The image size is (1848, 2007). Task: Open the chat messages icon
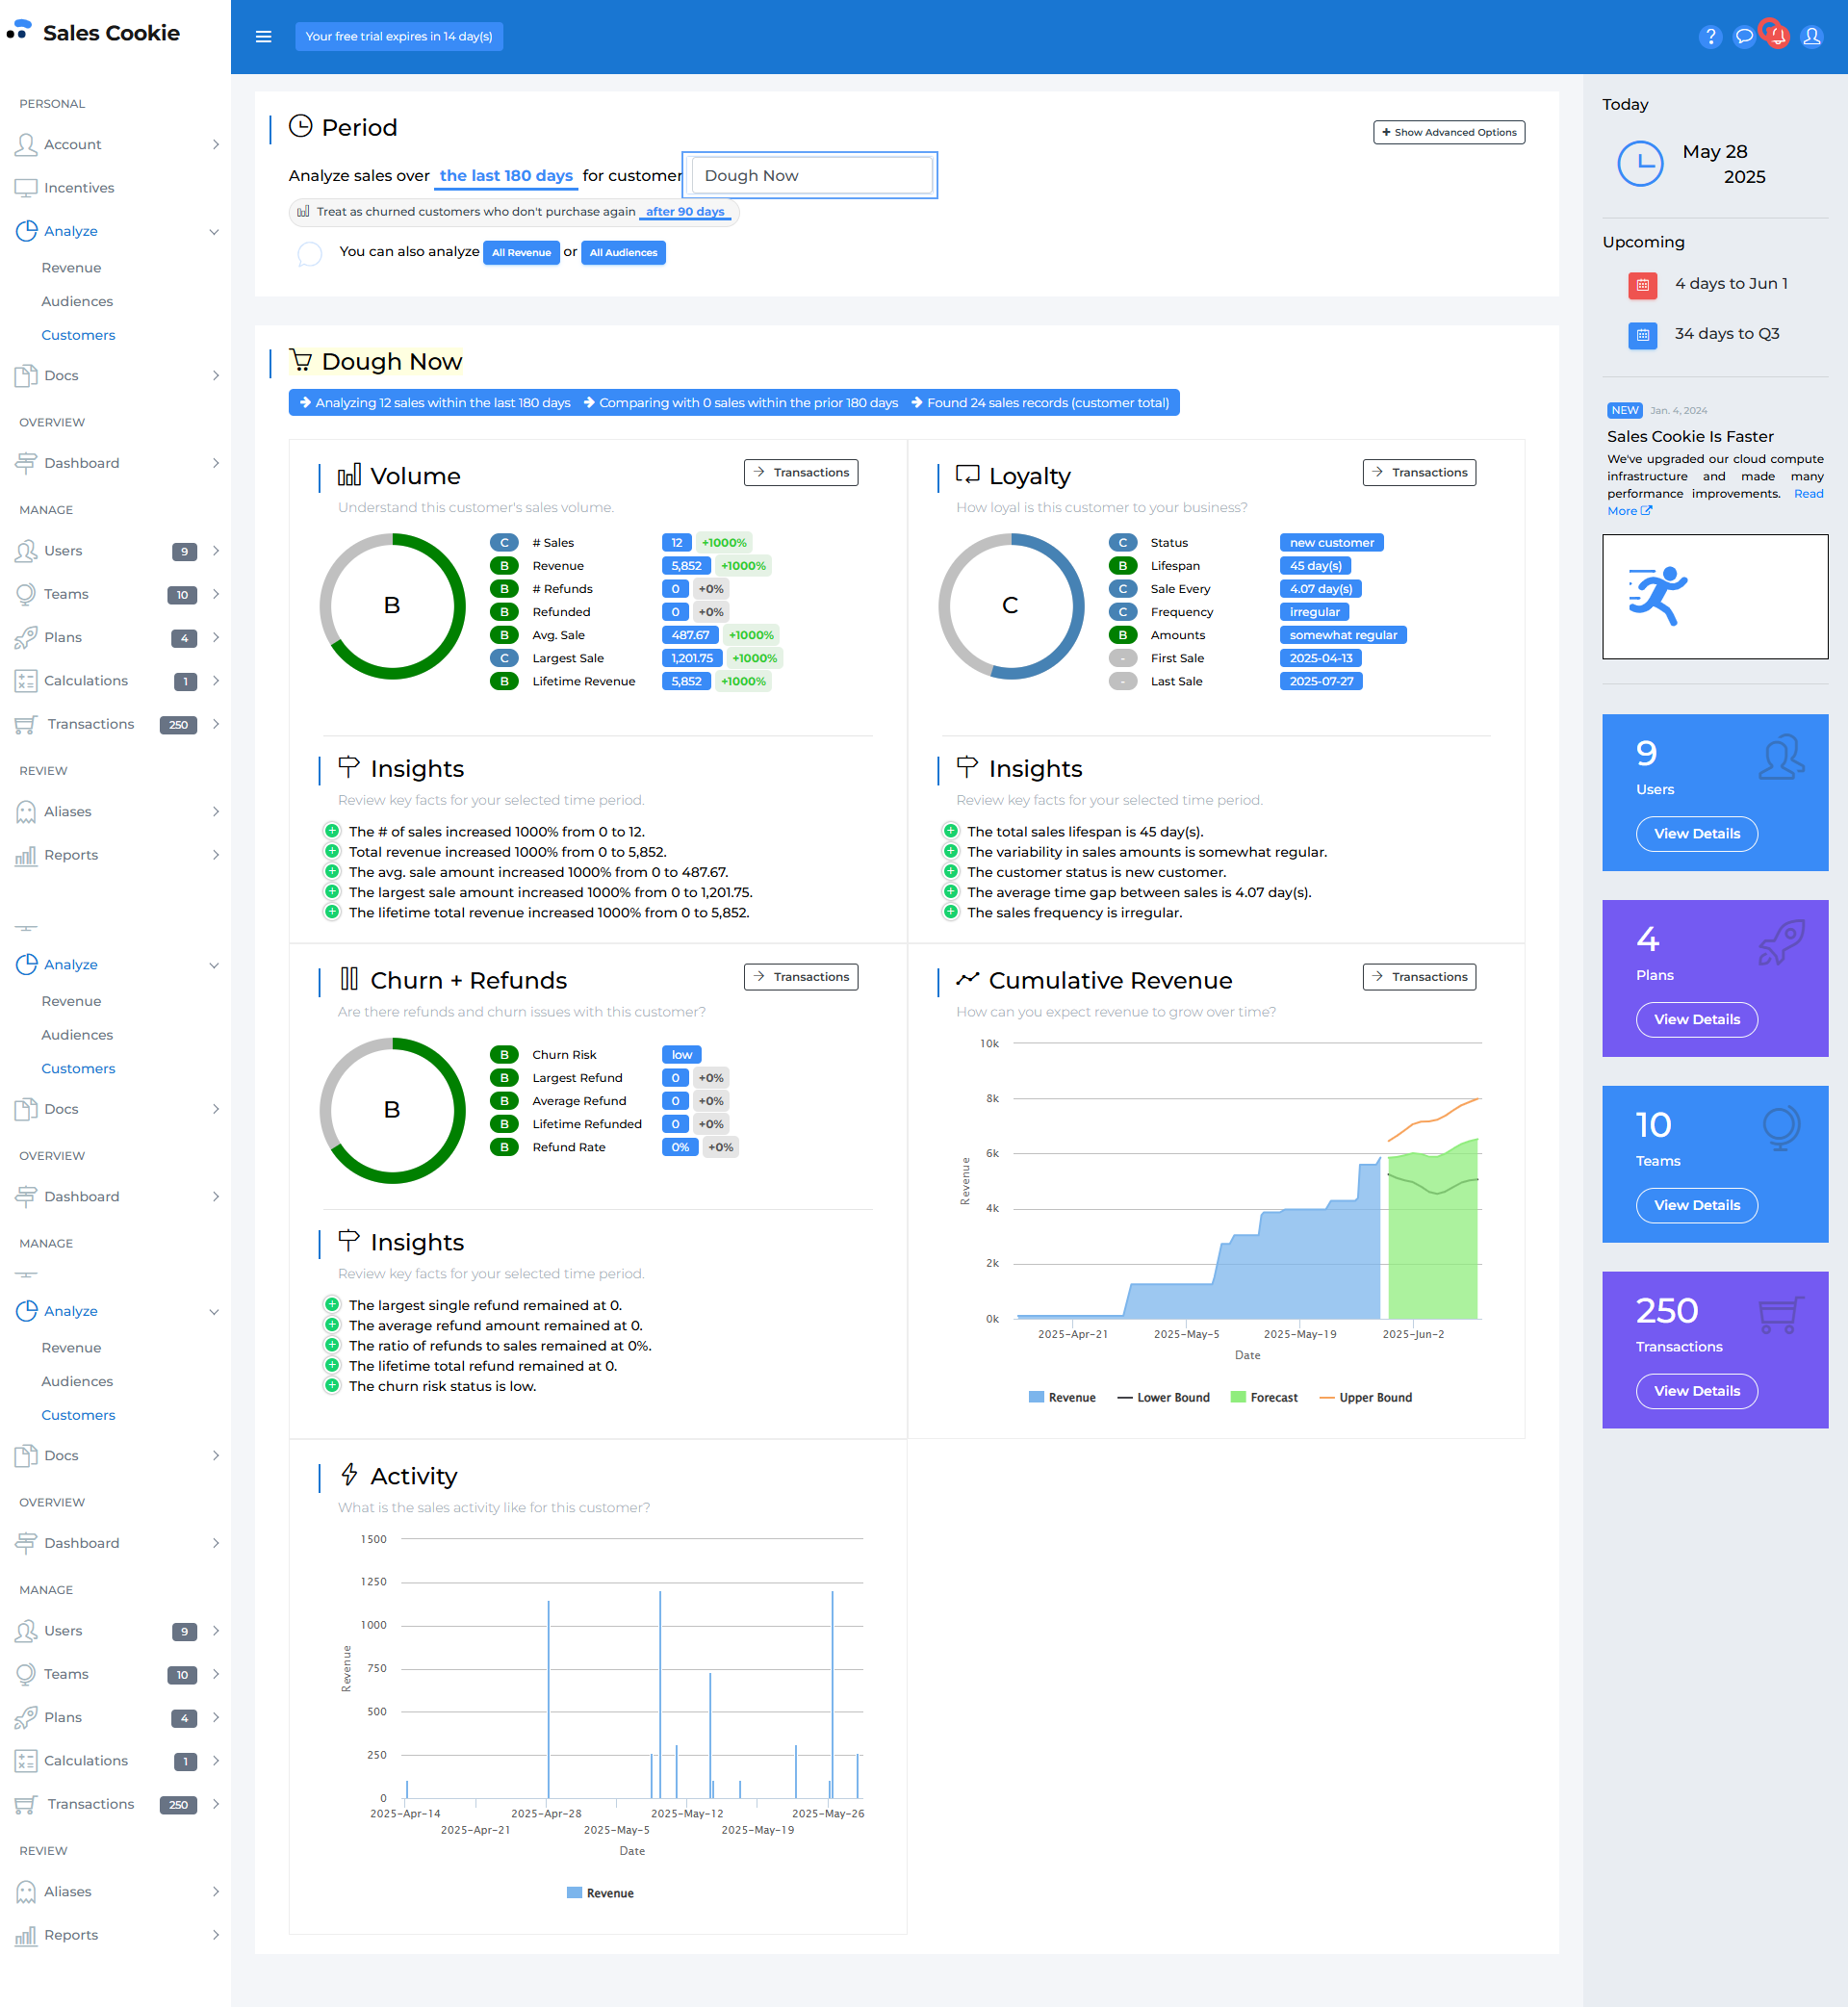[1744, 37]
